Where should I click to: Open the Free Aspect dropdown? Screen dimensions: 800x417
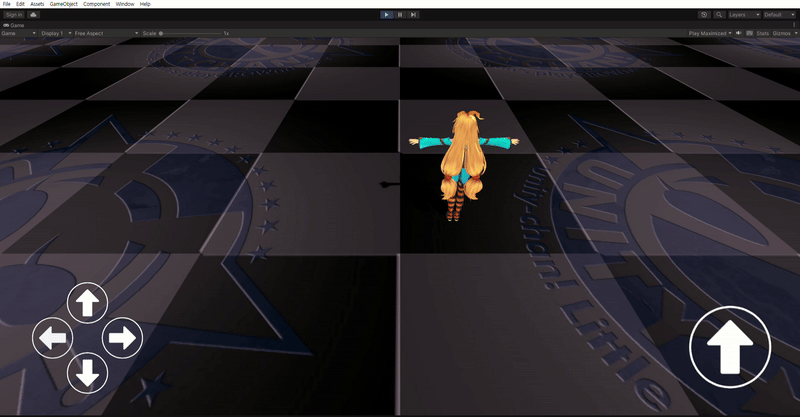(x=106, y=33)
